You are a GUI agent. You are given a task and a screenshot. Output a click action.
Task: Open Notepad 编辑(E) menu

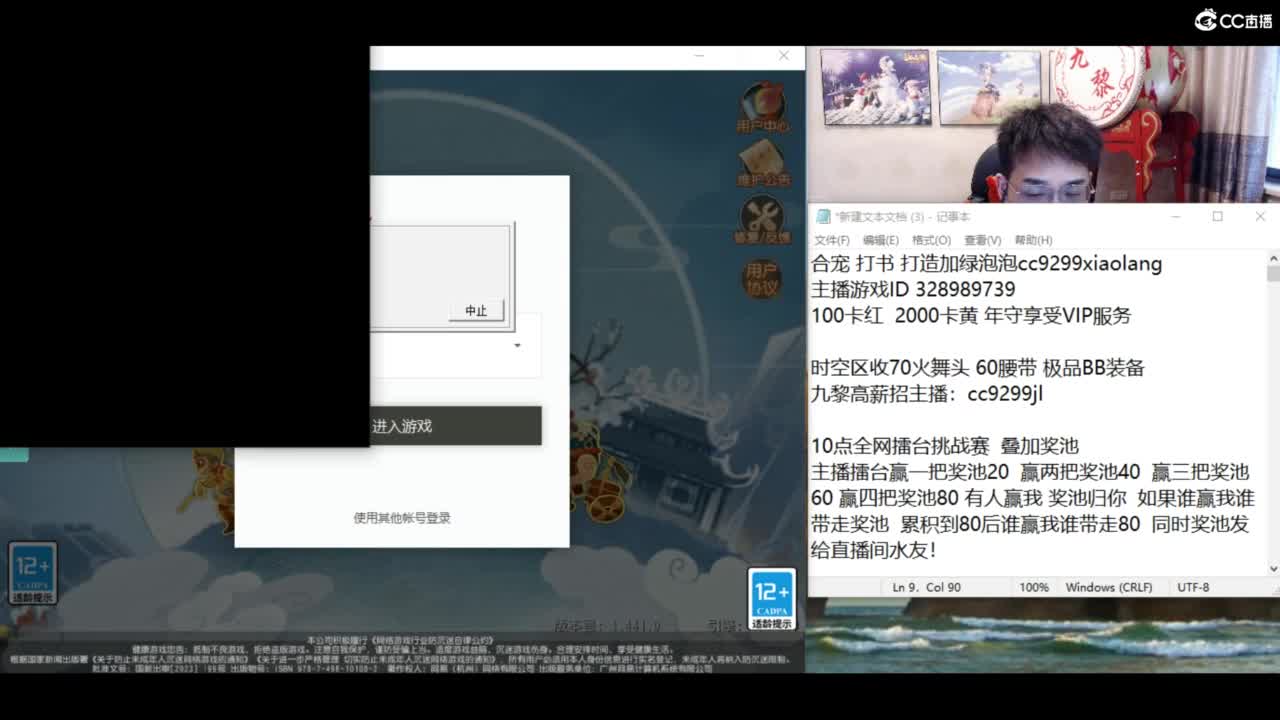click(881, 240)
